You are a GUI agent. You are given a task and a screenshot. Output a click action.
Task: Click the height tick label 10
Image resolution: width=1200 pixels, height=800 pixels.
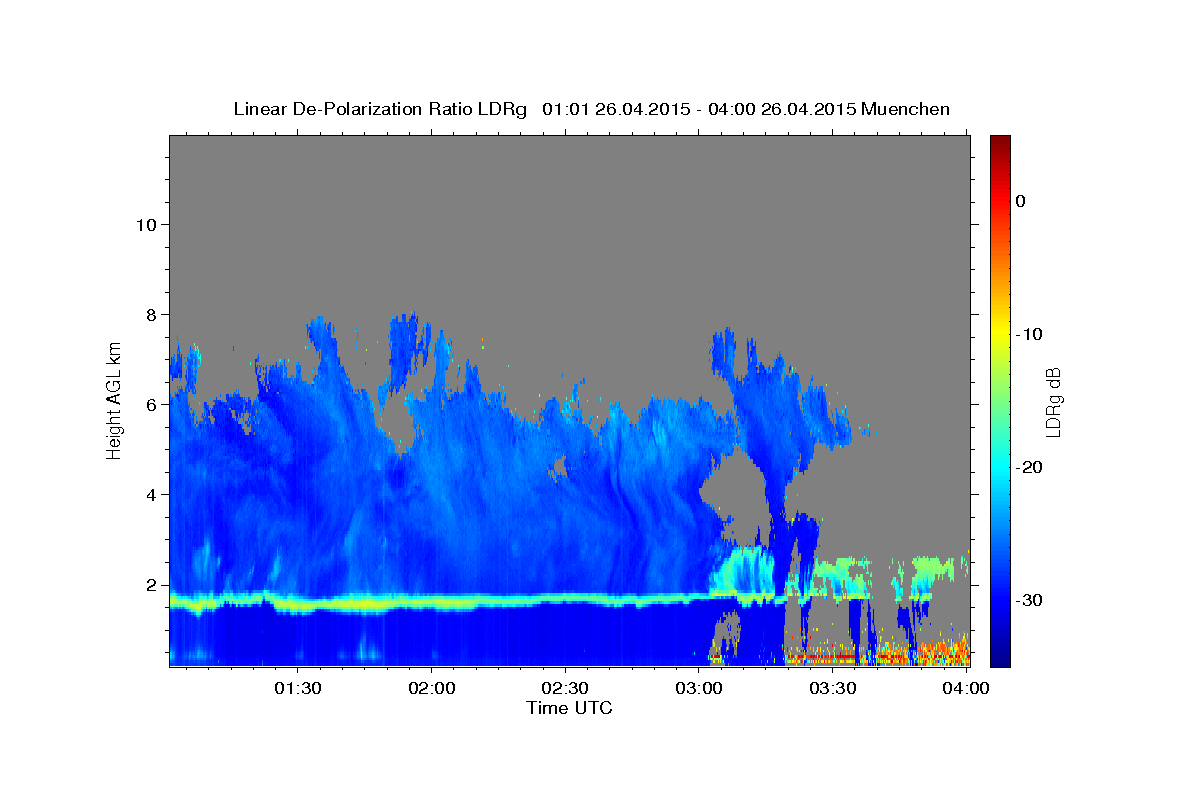(x=146, y=224)
